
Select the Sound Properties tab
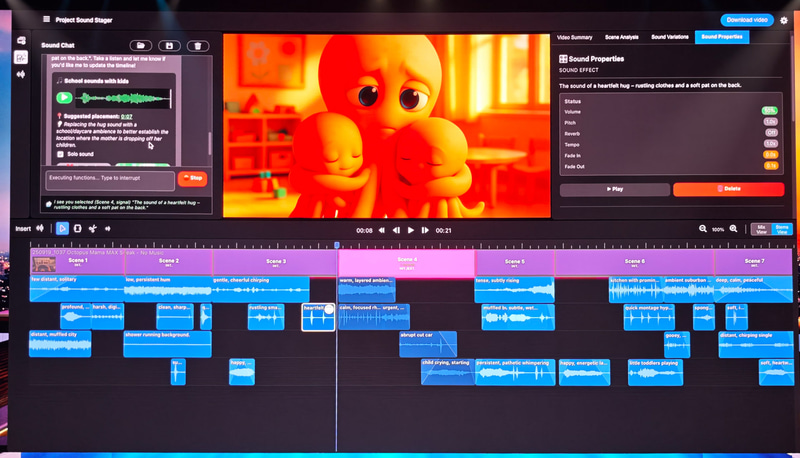tap(721, 37)
